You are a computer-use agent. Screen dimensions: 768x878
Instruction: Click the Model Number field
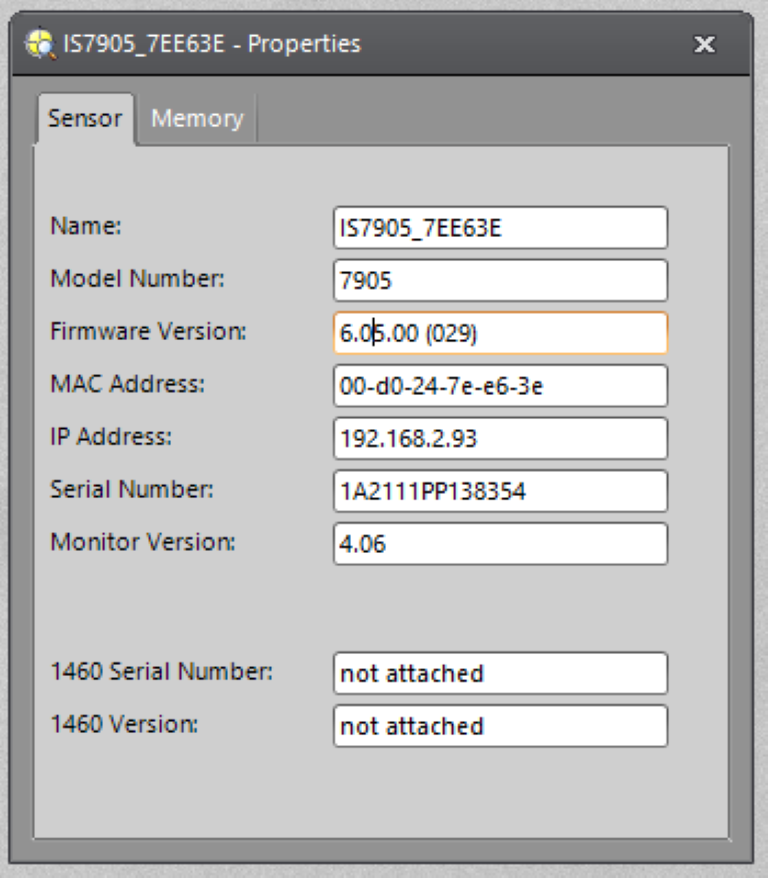tap(500, 281)
